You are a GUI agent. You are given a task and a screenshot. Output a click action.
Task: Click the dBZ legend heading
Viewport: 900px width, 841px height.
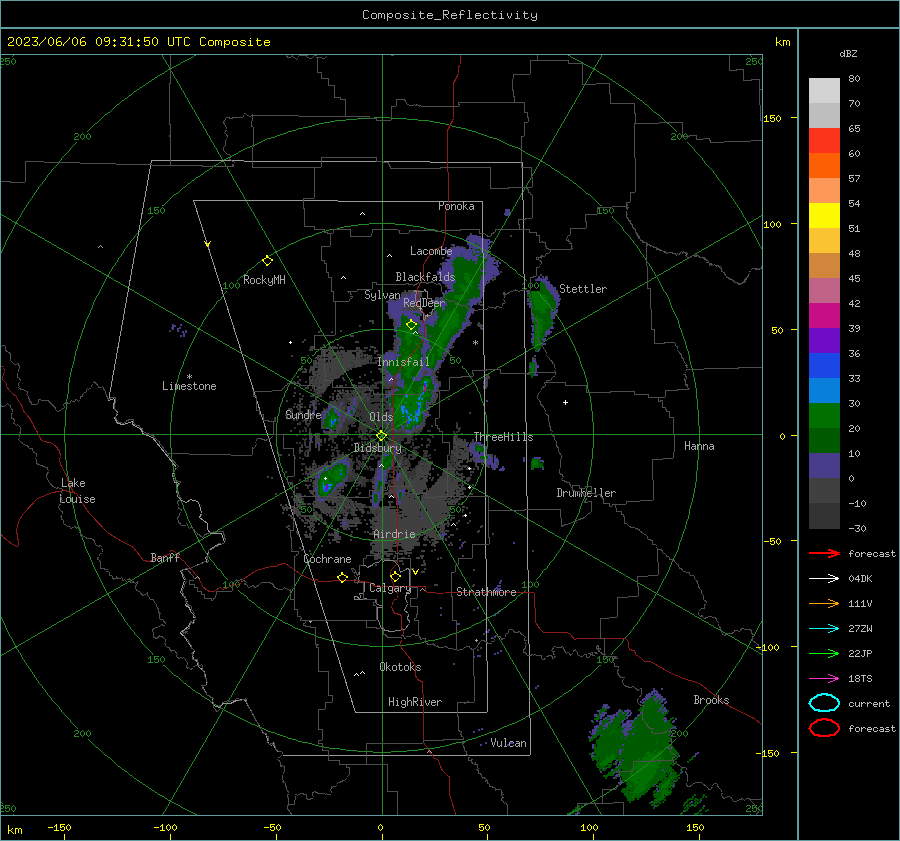pyautogui.click(x=848, y=53)
